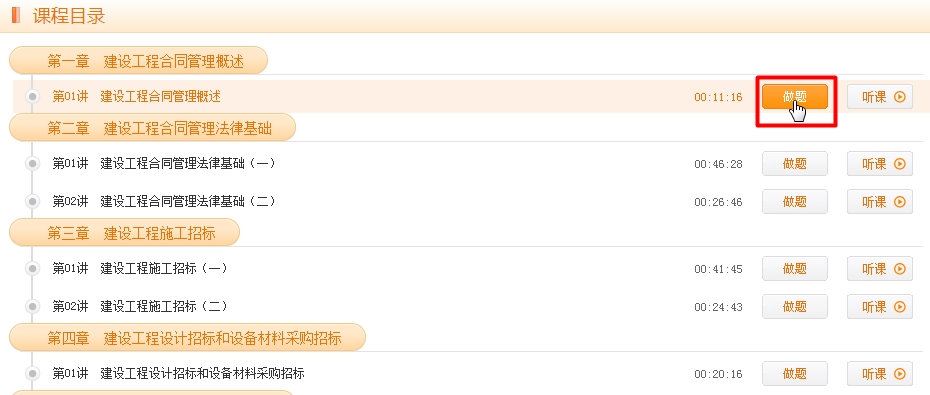This screenshot has width=930, height=395.
Task: Click the highlighted 做题 button for 建设工程合同管理概述
Action: (x=795, y=97)
